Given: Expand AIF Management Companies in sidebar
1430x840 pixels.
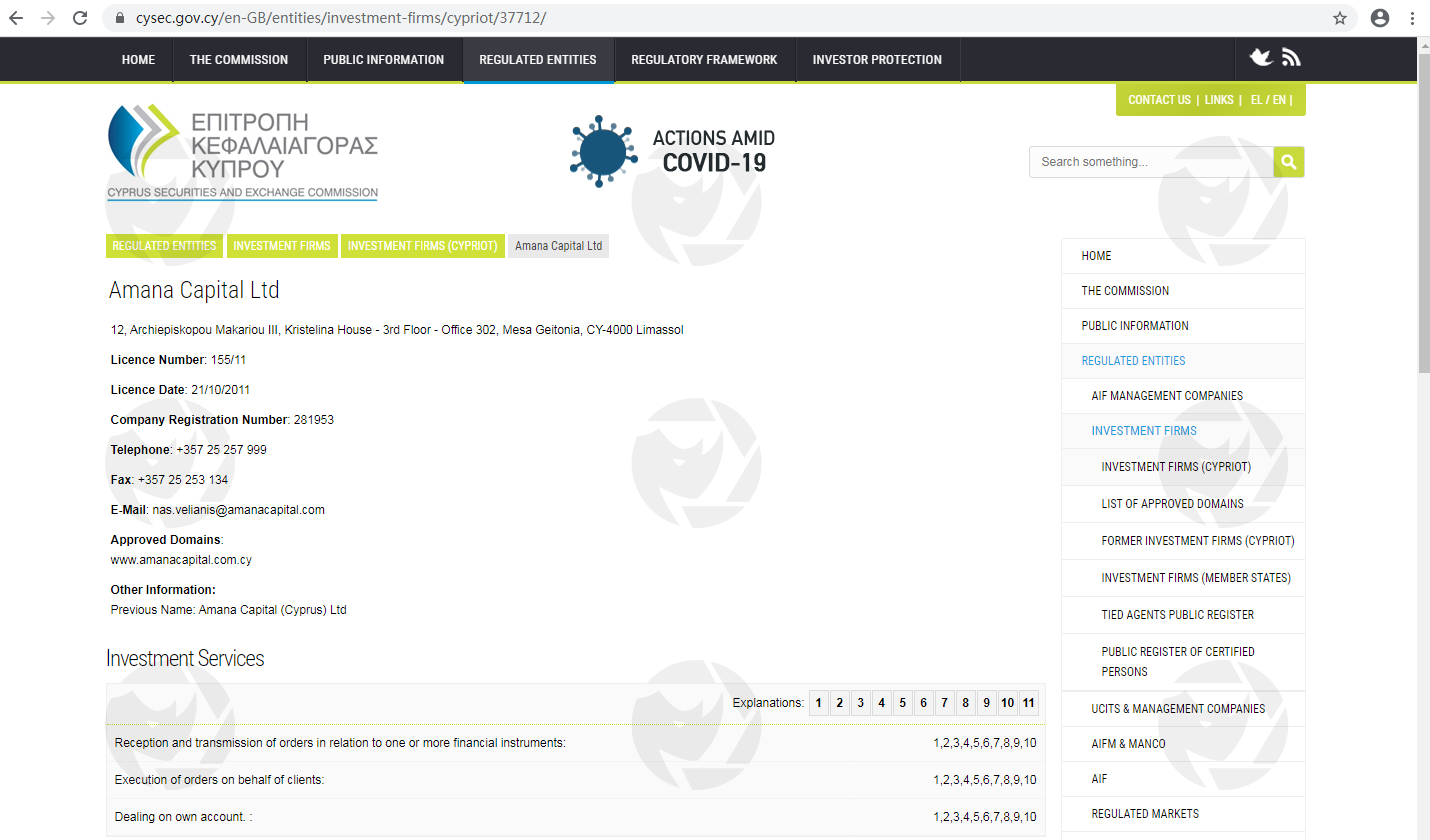Looking at the screenshot, I should [x=1167, y=396].
